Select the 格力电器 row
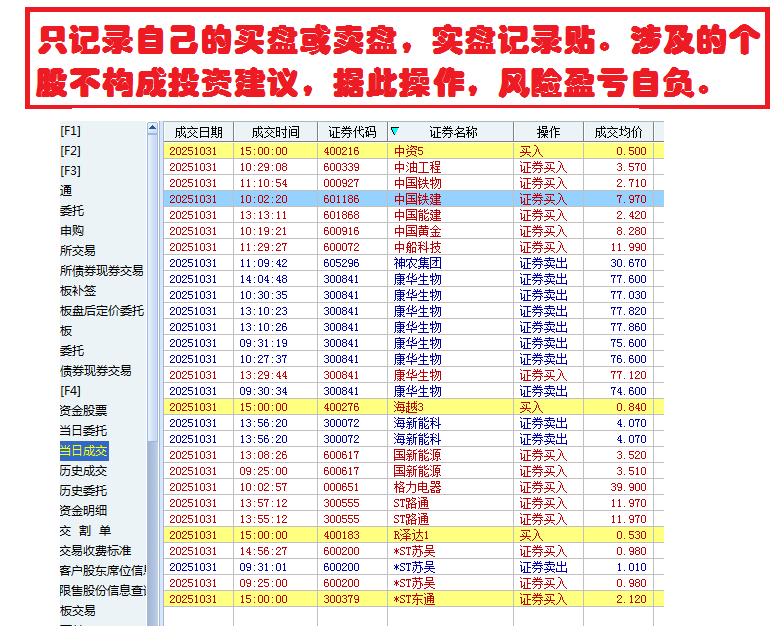781x632 pixels. [x=413, y=487]
